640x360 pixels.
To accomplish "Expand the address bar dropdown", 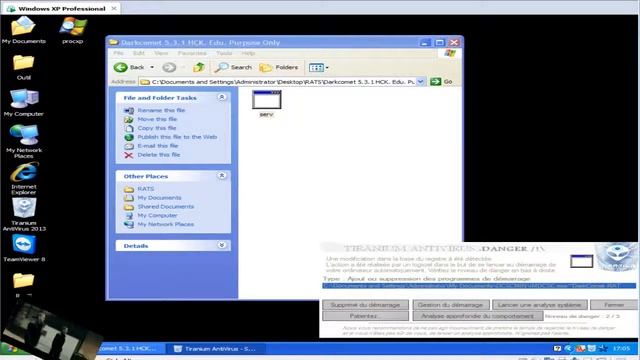I will click(420, 82).
